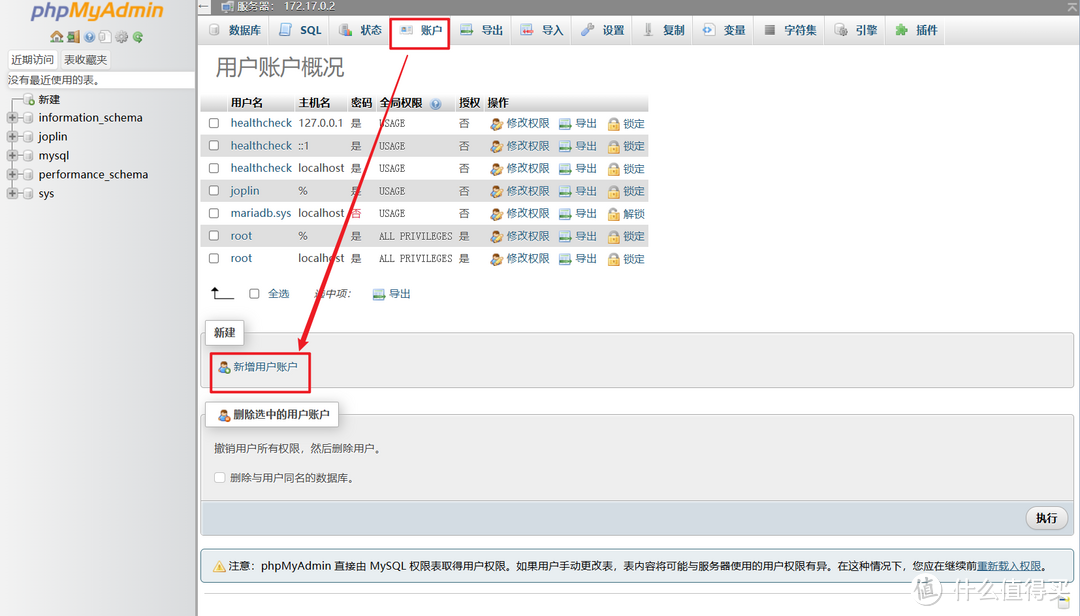Expand the sys database tree node

point(12,194)
